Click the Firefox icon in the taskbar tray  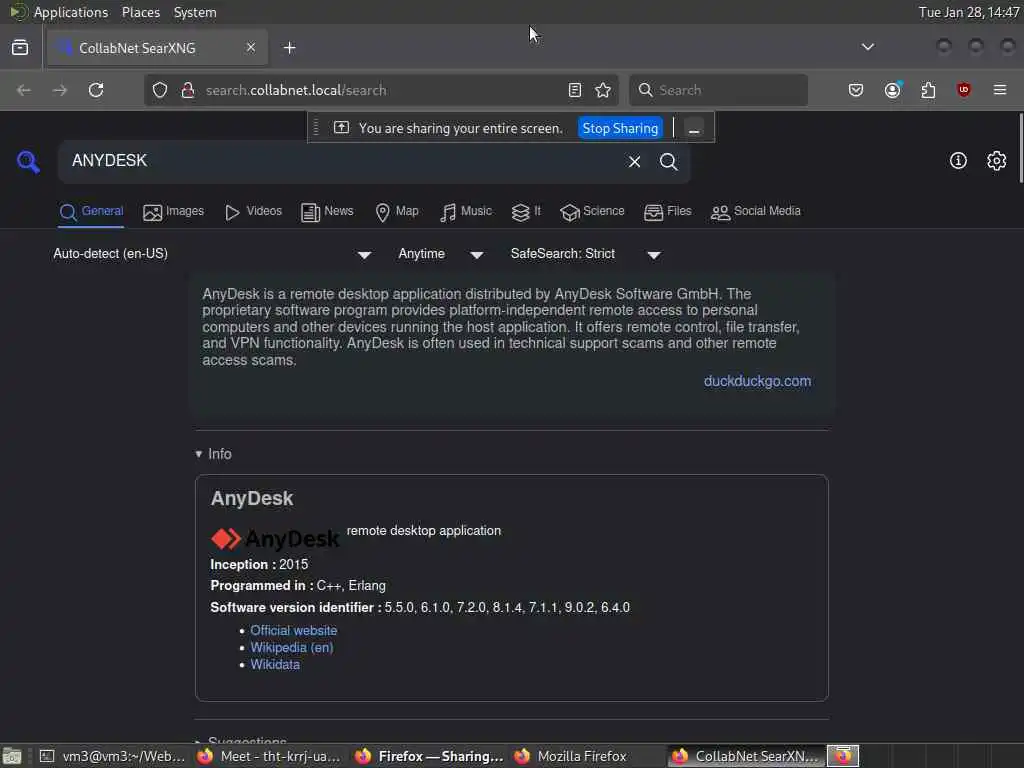[843, 756]
